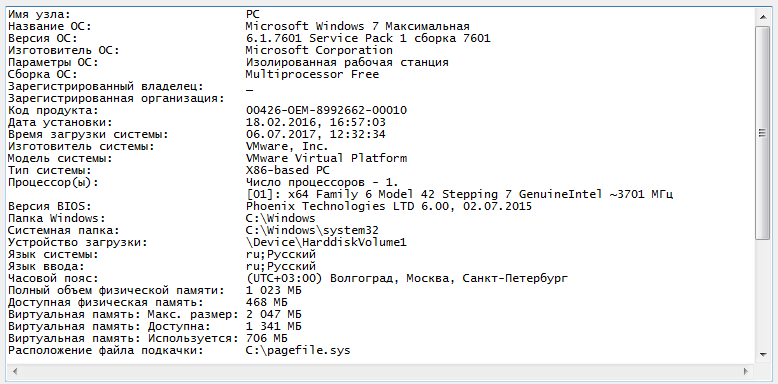The width and height of the screenshot is (778, 384).
Task: Click the vertical scrollbar thumb grip
Action: pos(763,133)
